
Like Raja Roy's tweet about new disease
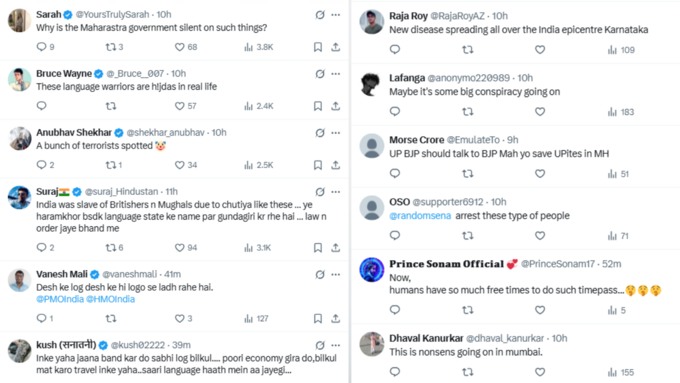coord(540,50)
